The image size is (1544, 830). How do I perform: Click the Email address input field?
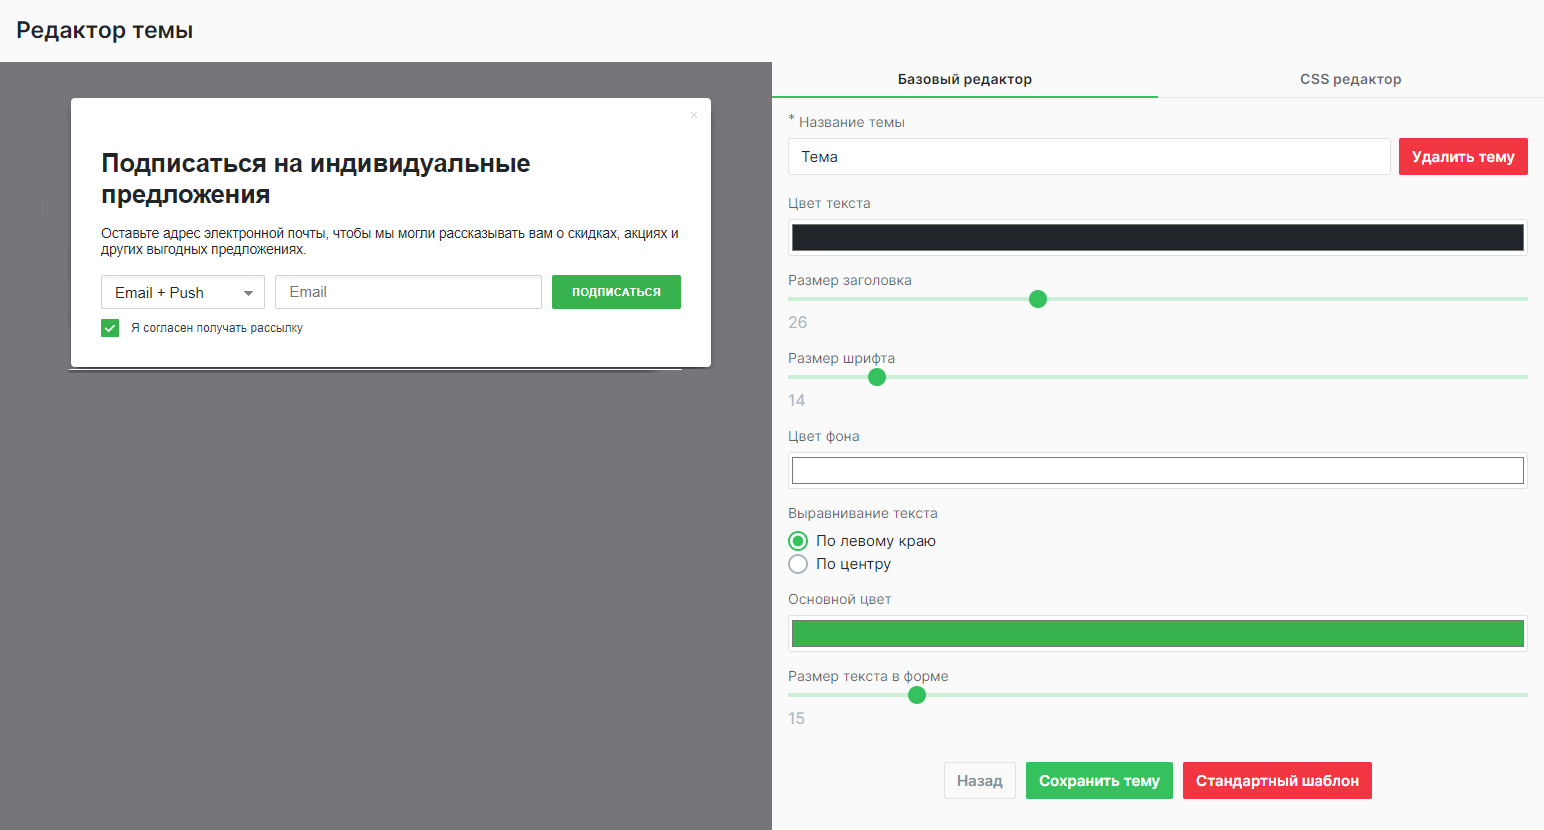coord(408,291)
